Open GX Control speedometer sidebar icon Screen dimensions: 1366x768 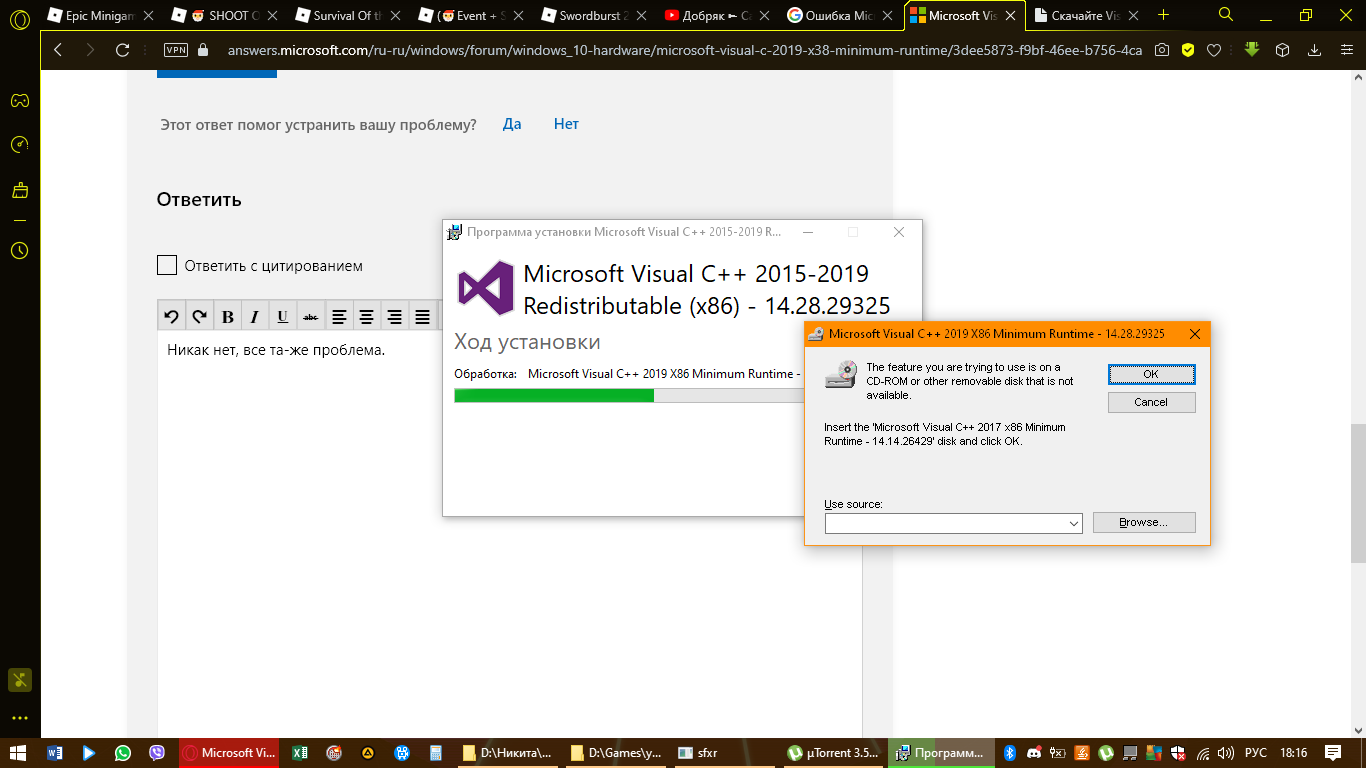pos(19,145)
